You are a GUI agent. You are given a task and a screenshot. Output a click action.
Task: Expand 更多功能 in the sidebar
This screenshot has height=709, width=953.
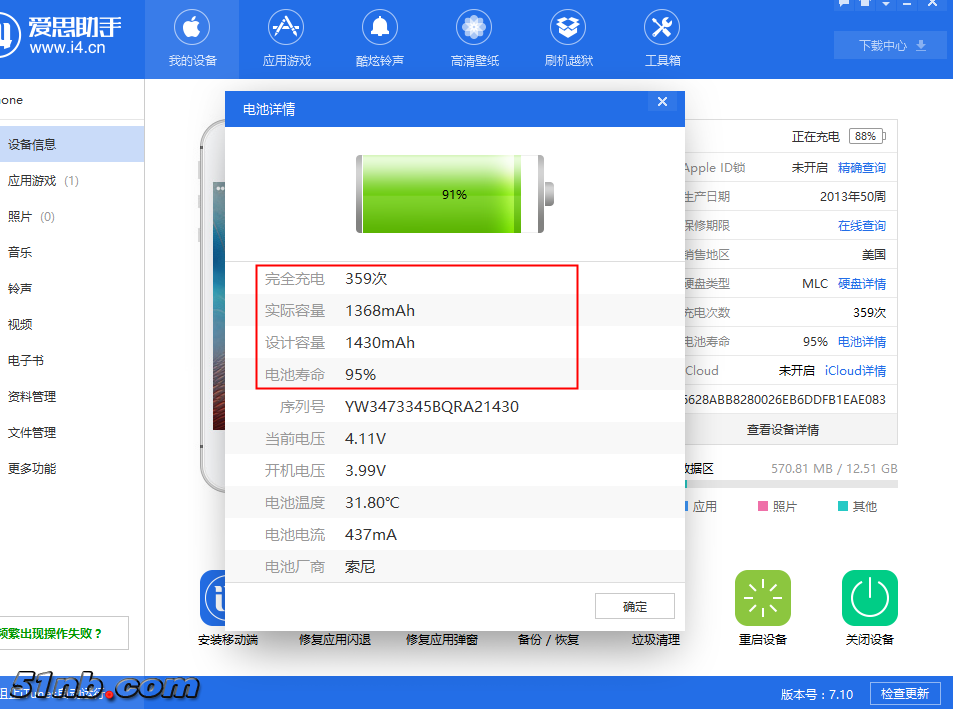32,468
